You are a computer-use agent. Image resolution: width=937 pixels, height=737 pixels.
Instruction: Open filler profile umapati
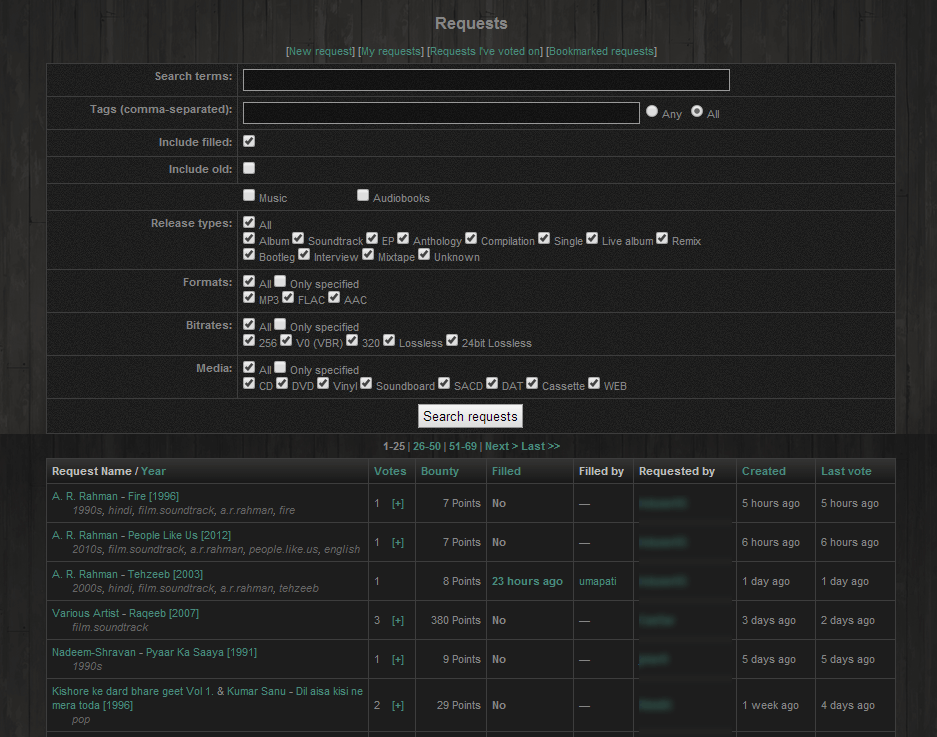(x=598, y=582)
